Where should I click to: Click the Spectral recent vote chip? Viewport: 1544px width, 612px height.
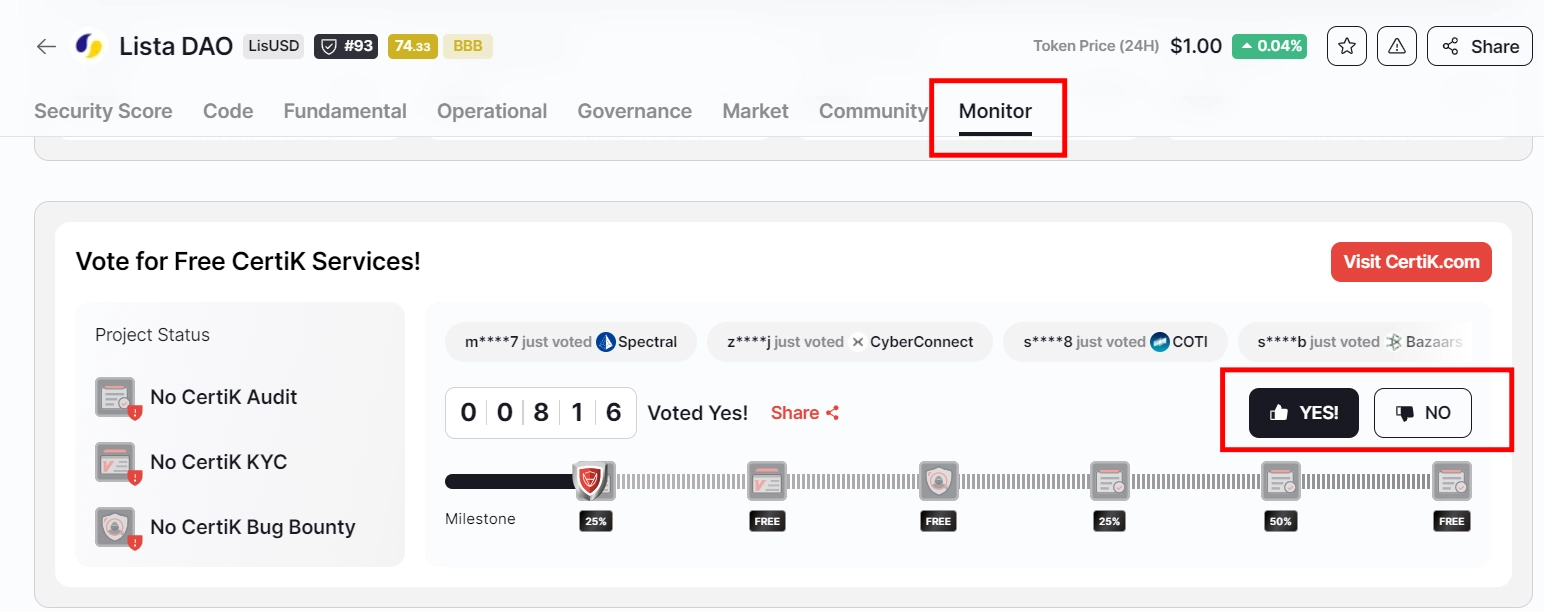click(x=571, y=342)
